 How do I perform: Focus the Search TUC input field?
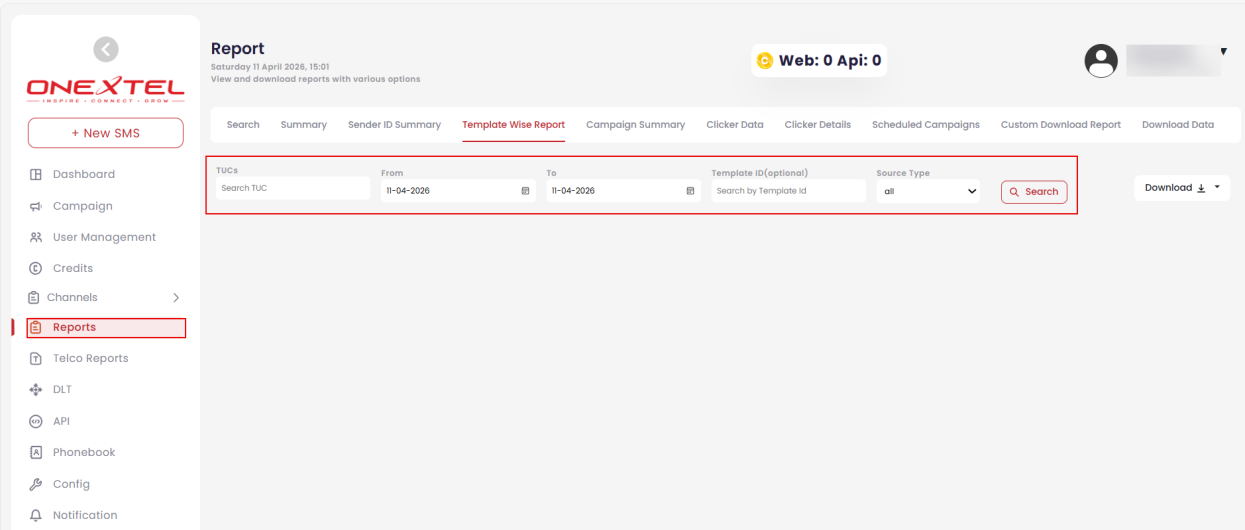tap(293, 188)
